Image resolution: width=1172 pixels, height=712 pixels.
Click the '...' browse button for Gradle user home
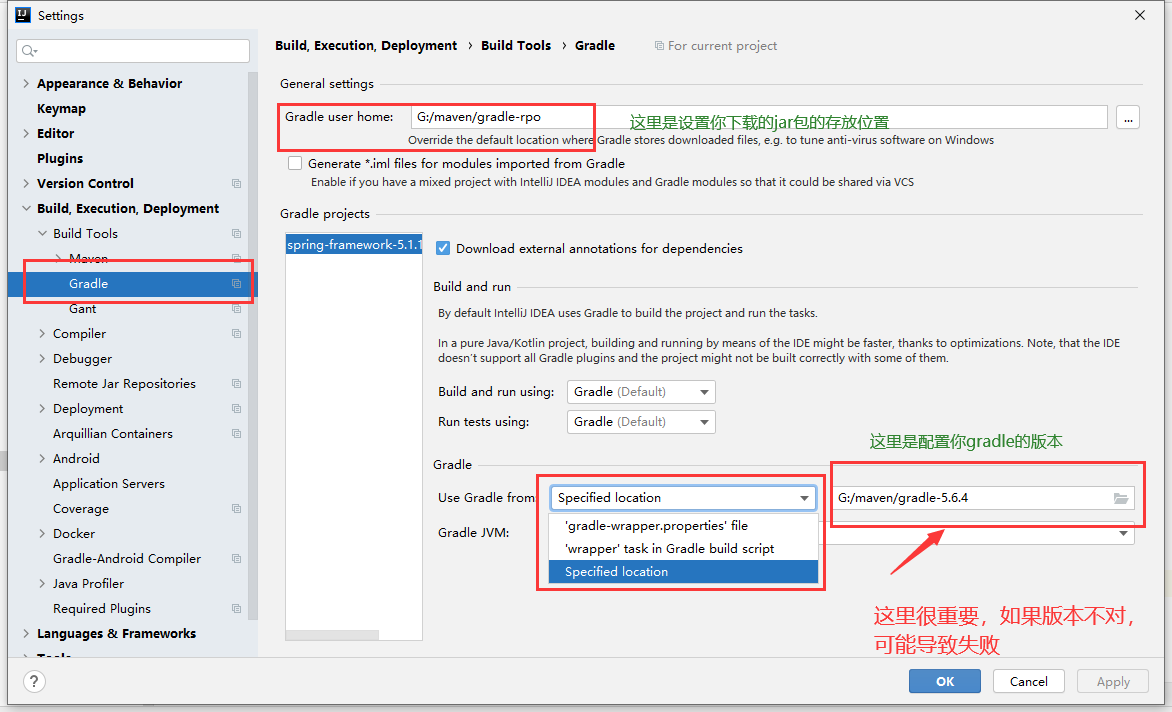pyautogui.click(x=1128, y=117)
